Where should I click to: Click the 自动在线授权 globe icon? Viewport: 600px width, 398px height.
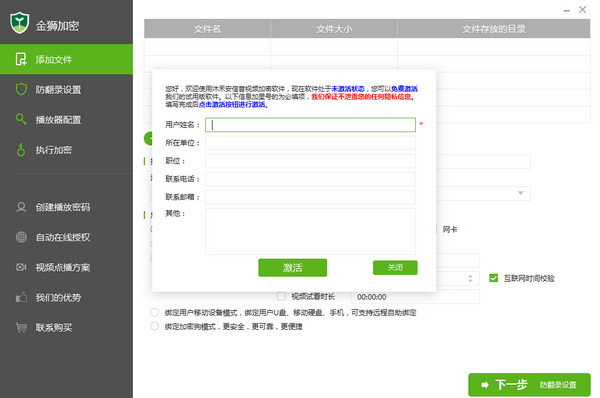click(x=21, y=237)
